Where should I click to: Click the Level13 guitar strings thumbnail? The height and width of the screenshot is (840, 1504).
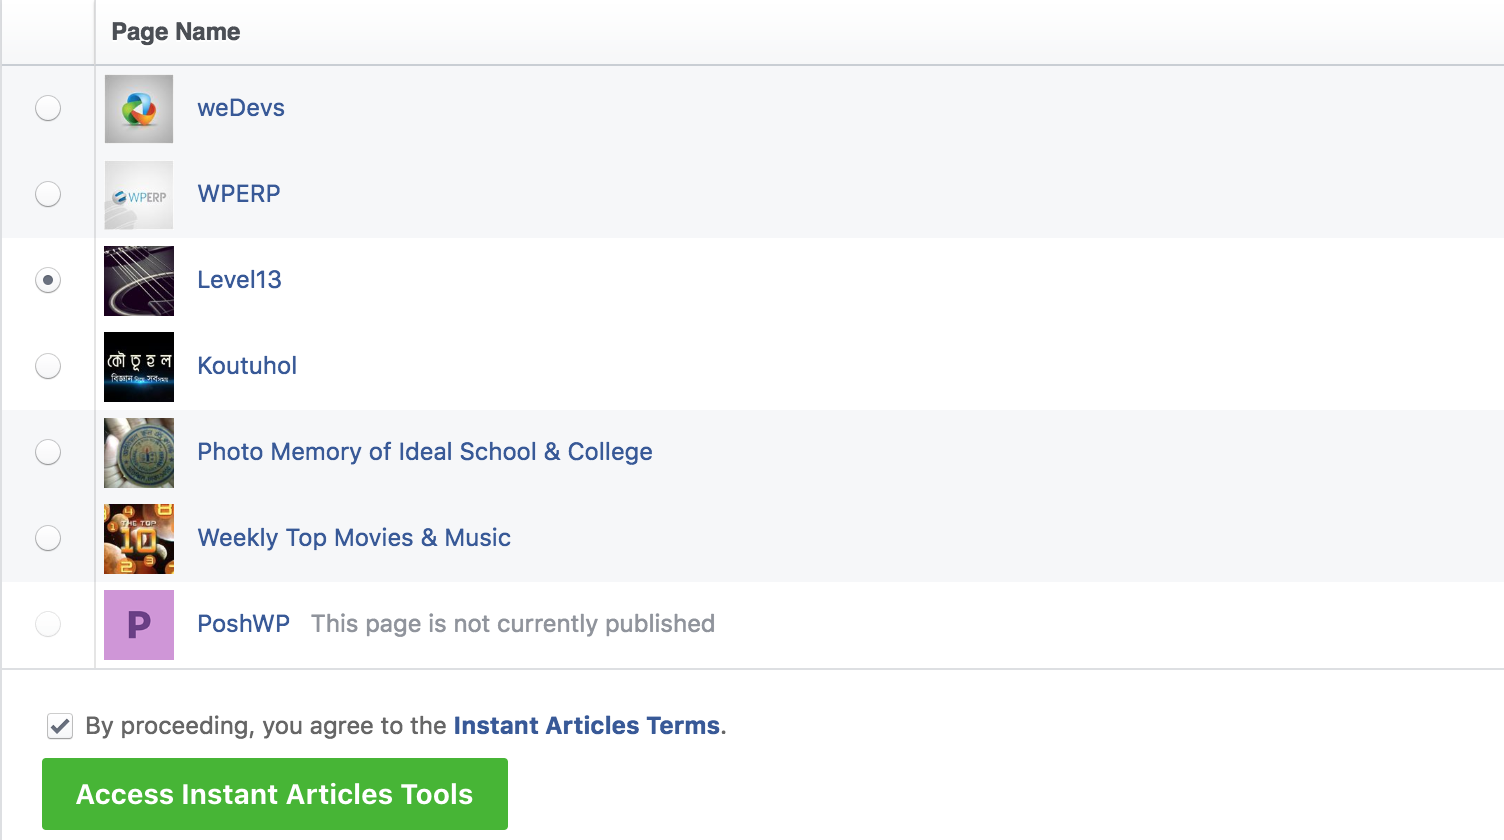pyautogui.click(x=139, y=281)
